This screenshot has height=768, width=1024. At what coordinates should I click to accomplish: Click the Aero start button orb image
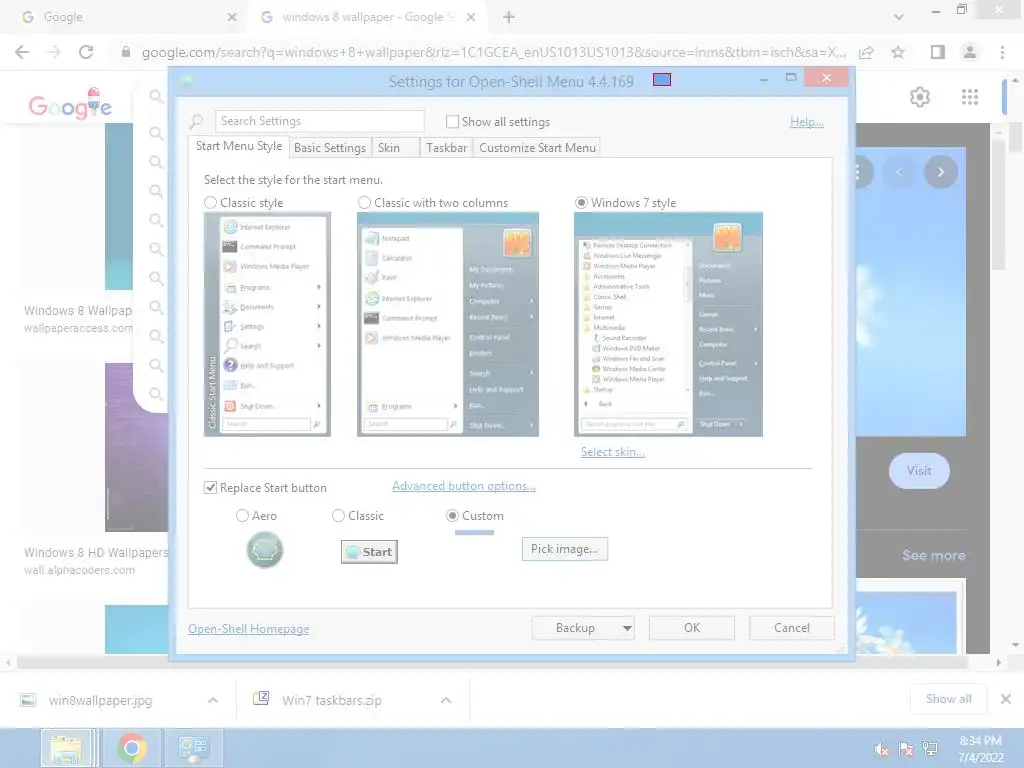[264, 550]
